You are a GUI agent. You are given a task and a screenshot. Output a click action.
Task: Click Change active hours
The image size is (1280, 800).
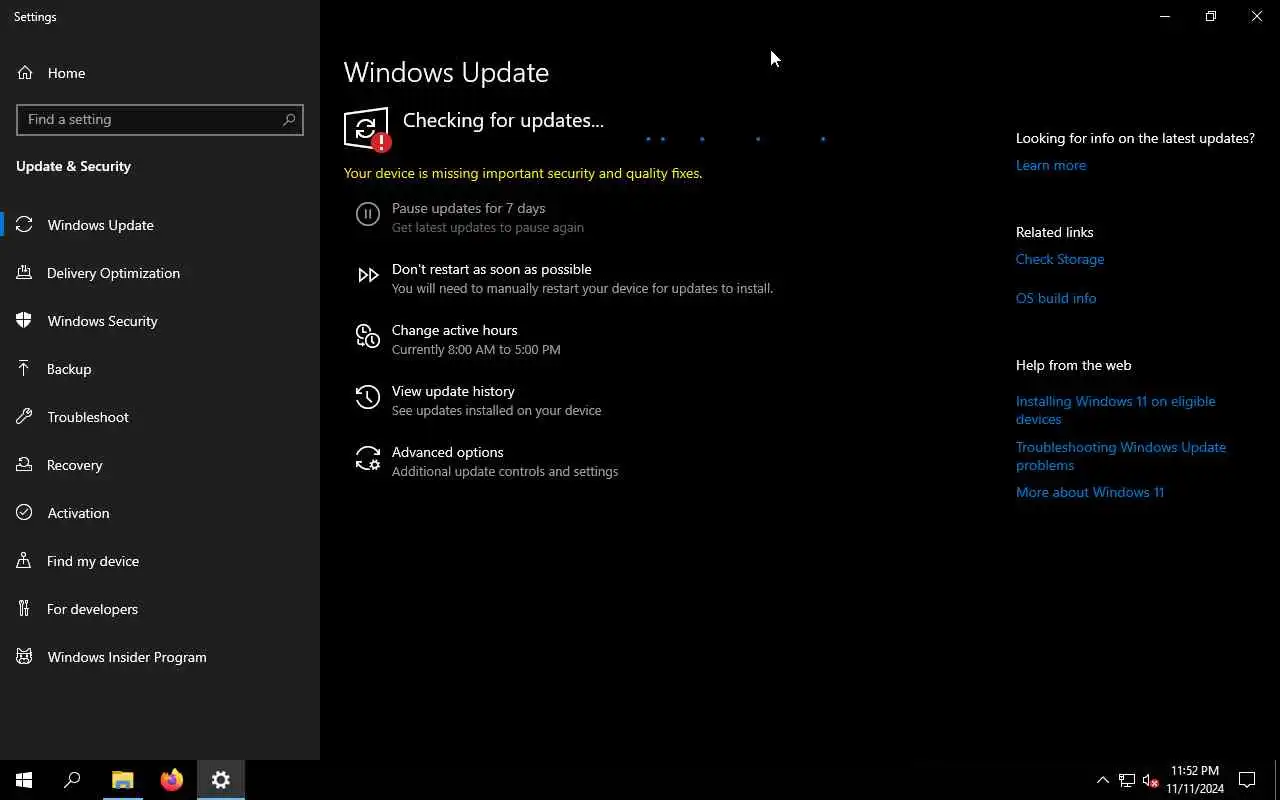coord(454,331)
